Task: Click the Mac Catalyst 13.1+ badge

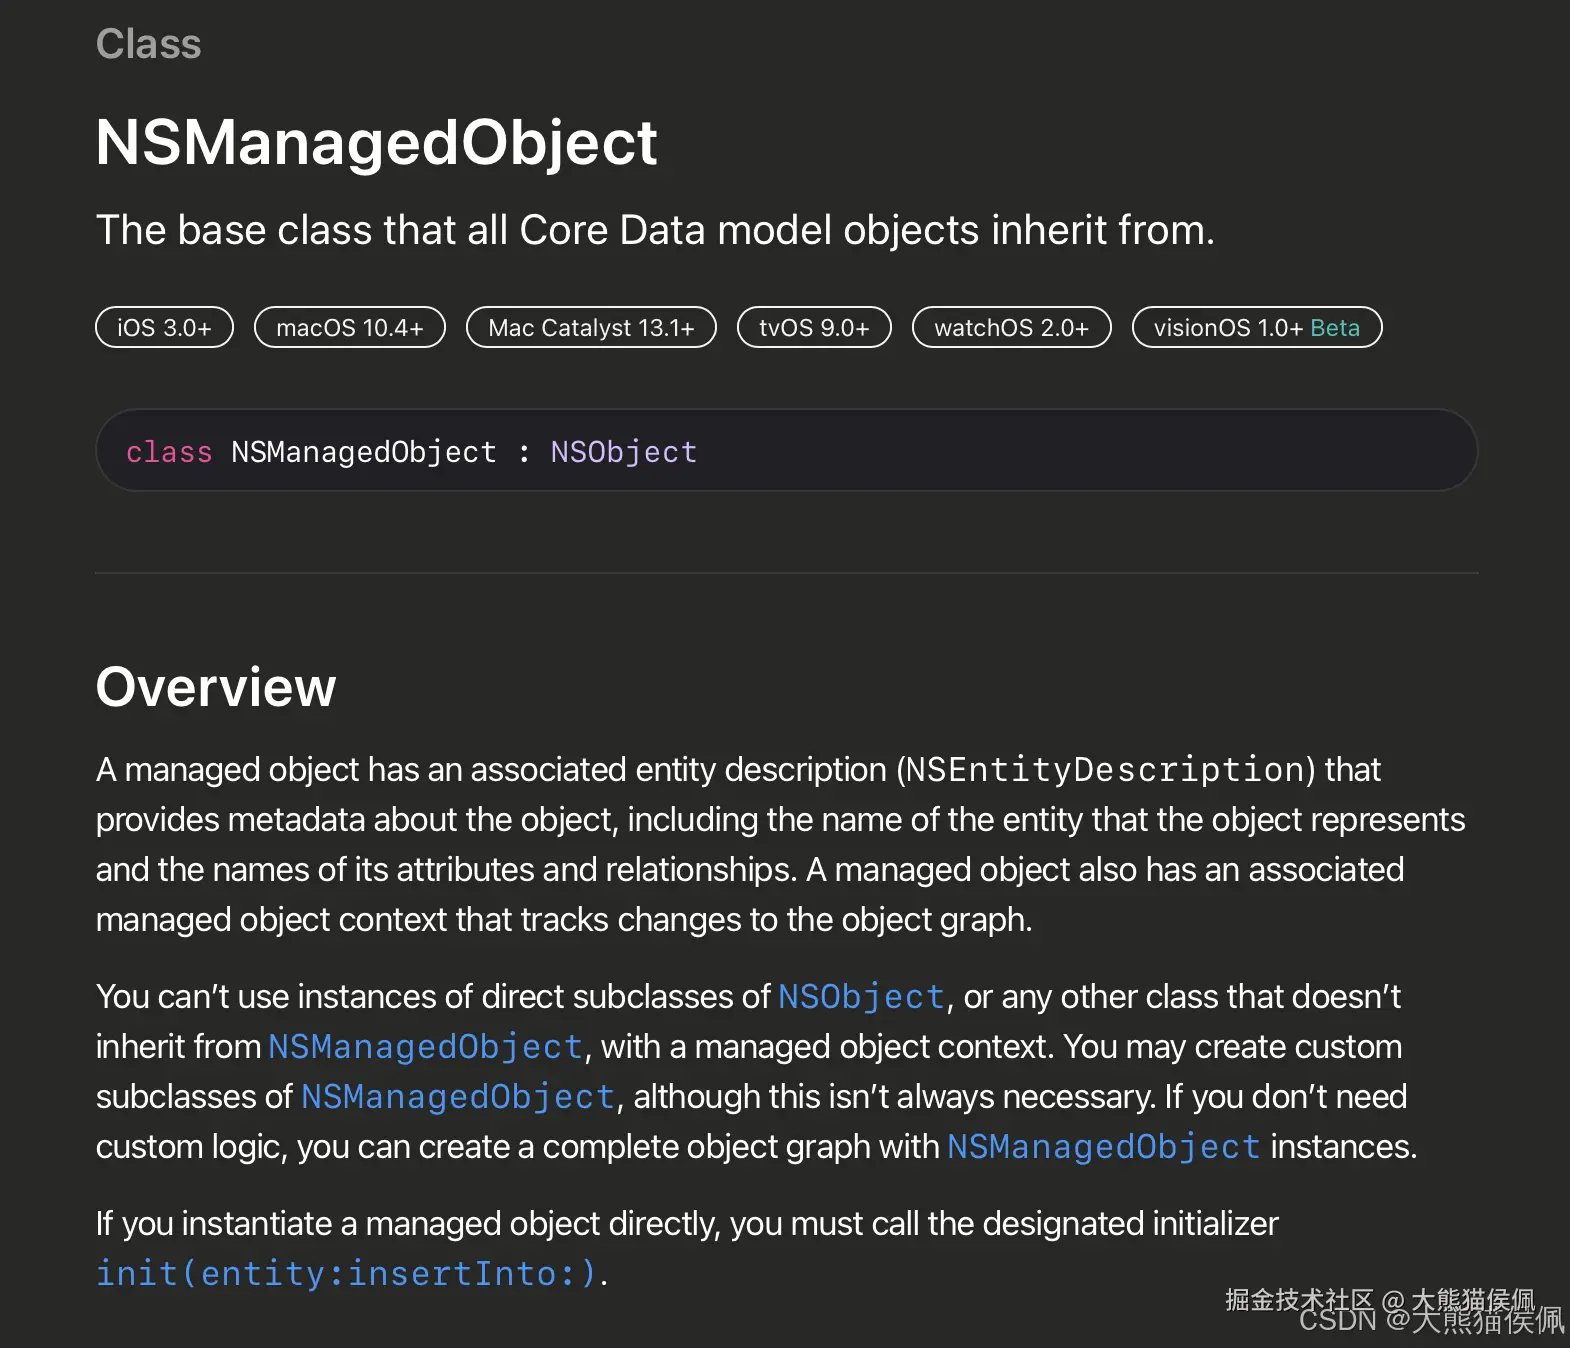Action: point(591,328)
